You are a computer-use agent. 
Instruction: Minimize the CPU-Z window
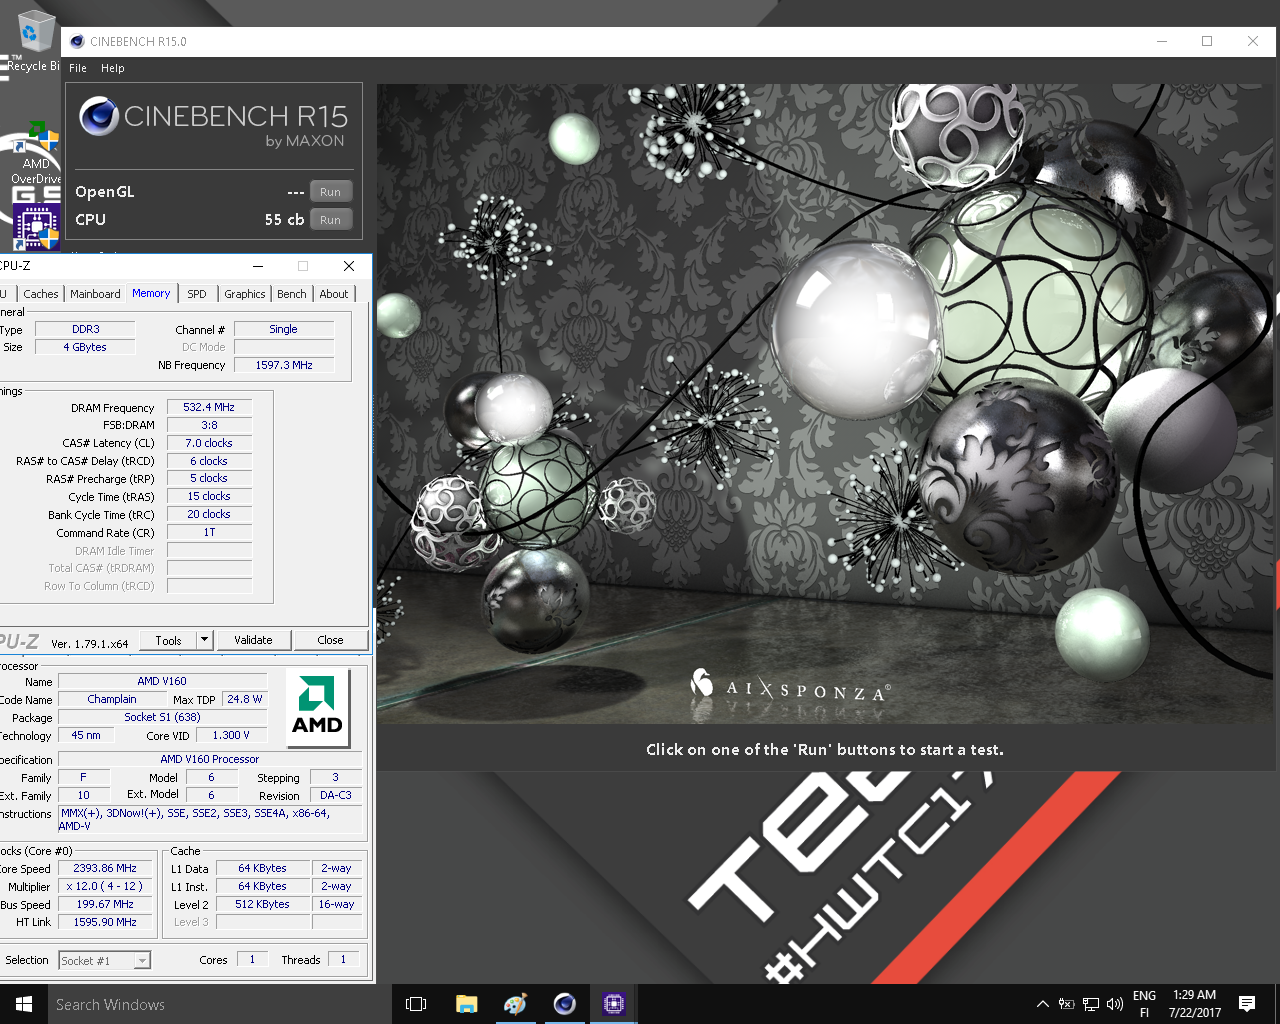click(x=258, y=266)
